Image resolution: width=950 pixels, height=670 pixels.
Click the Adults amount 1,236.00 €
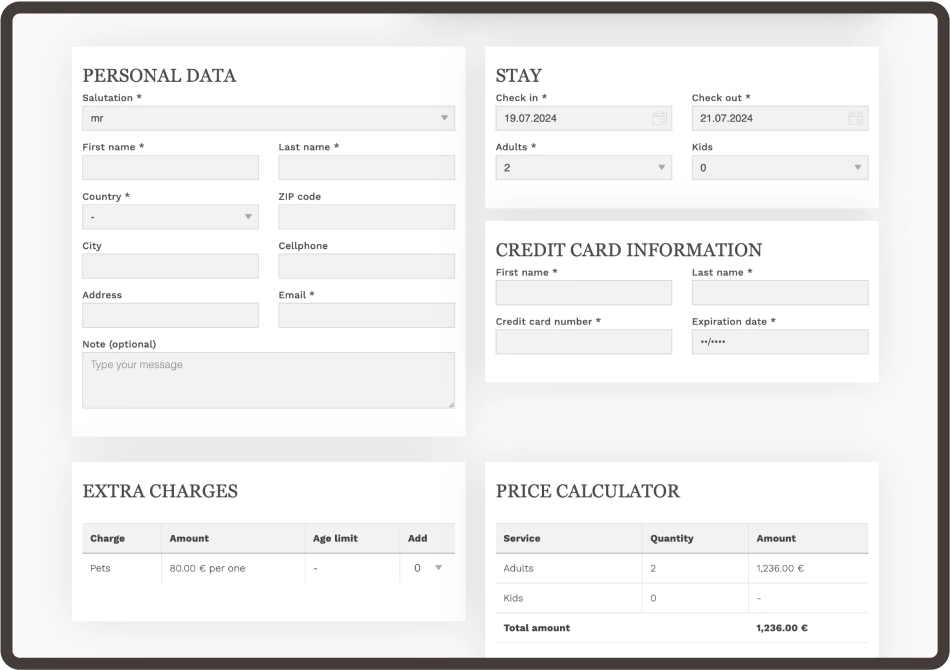pyautogui.click(x=780, y=568)
